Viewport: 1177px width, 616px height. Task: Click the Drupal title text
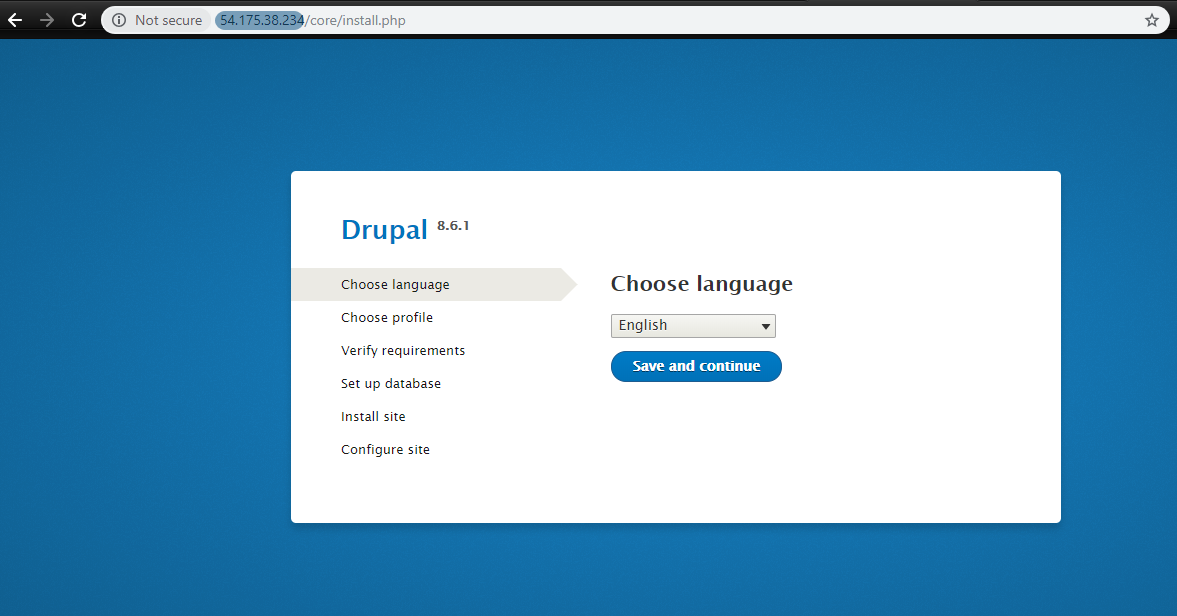(x=384, y=230)
